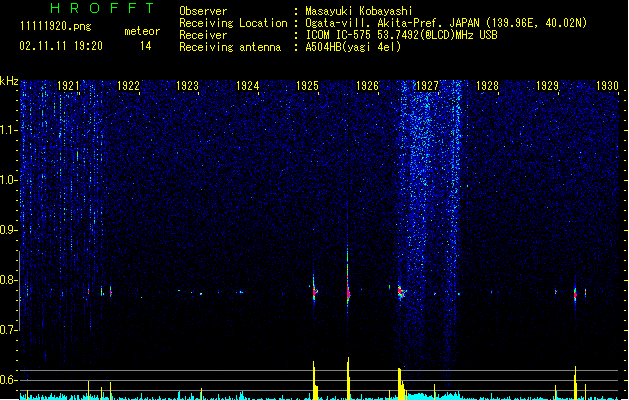Click the 1.0 kHz axis label
This screenshot has width=629, height=400.
click(x=8, y=180)
